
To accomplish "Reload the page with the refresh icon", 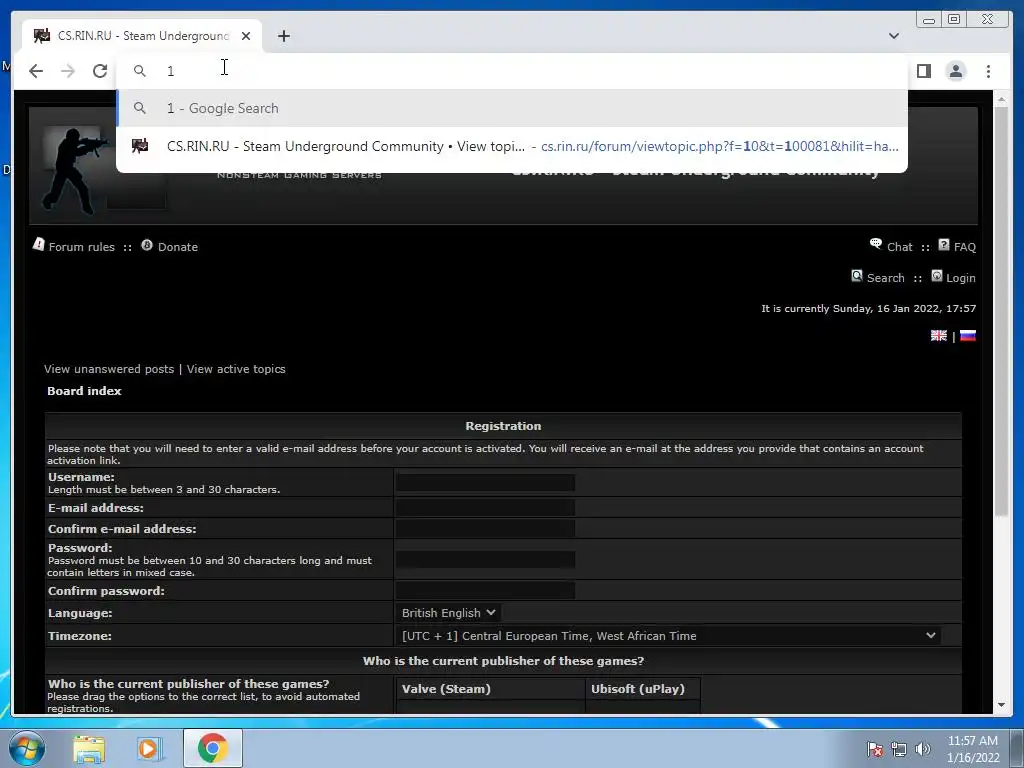I will point(100,71).
